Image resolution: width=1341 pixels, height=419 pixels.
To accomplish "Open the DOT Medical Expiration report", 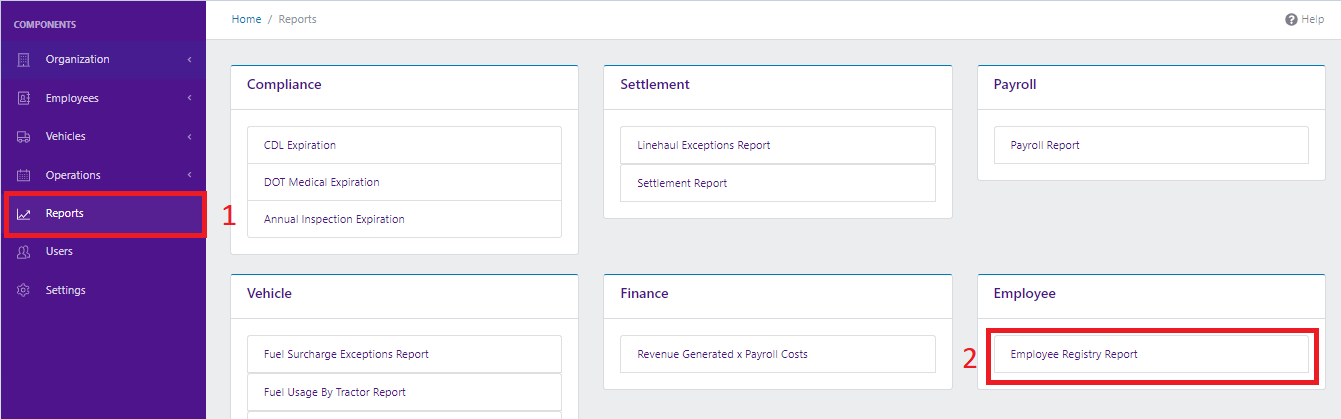I will 321,182.
